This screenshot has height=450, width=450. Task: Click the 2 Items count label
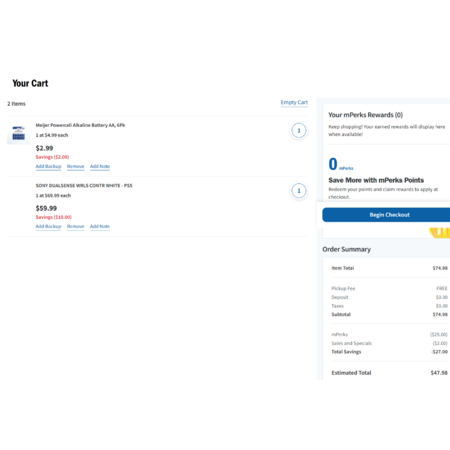click(x=16, y=104)
